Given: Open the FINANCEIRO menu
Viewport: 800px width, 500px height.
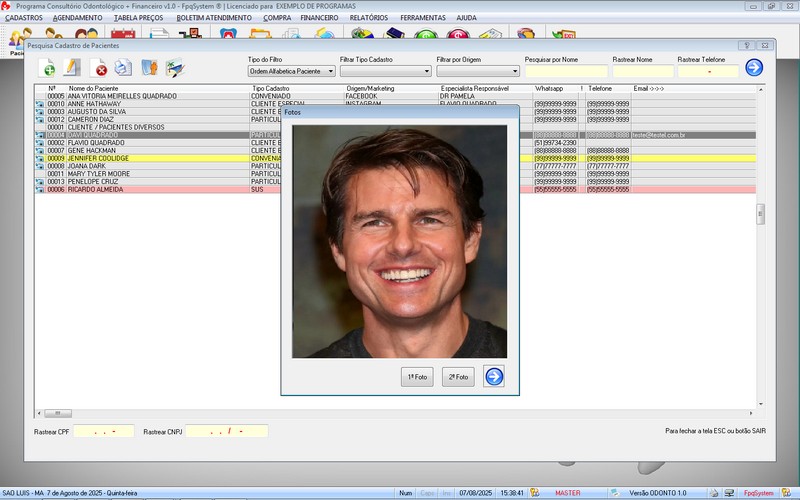Looking at the screenshot, I should tap(319, 18).
